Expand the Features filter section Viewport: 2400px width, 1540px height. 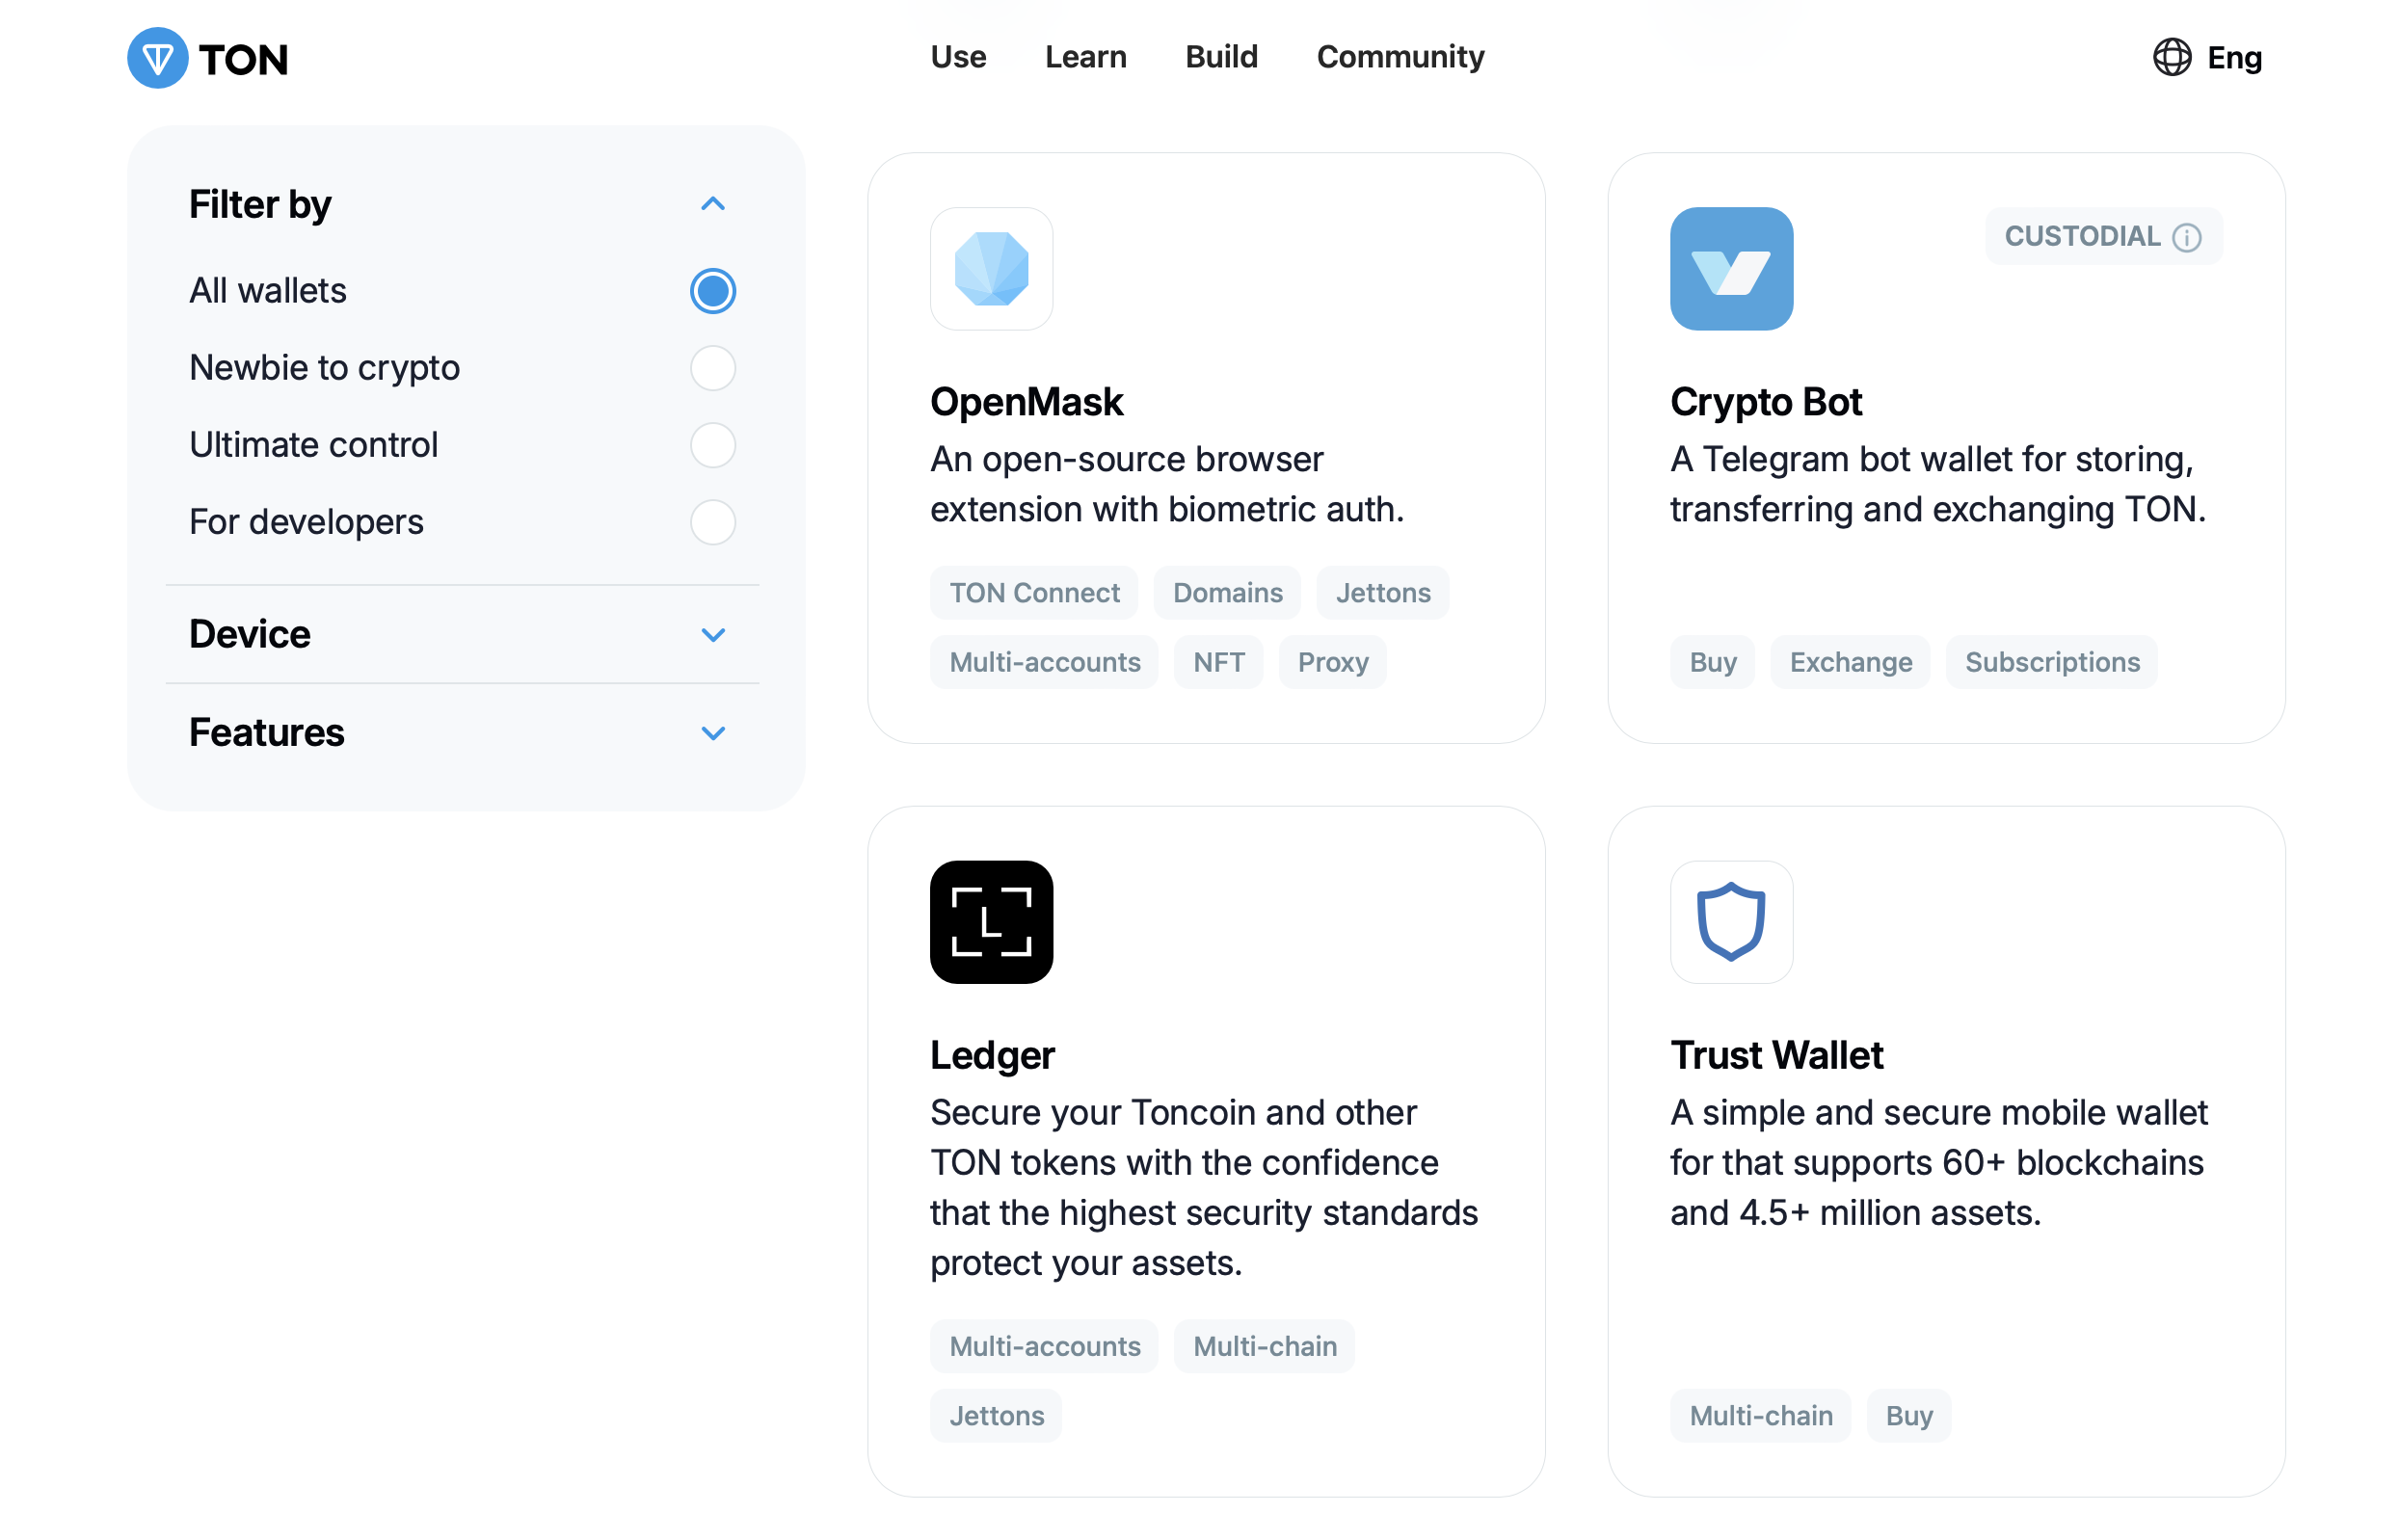pos(712,733)
